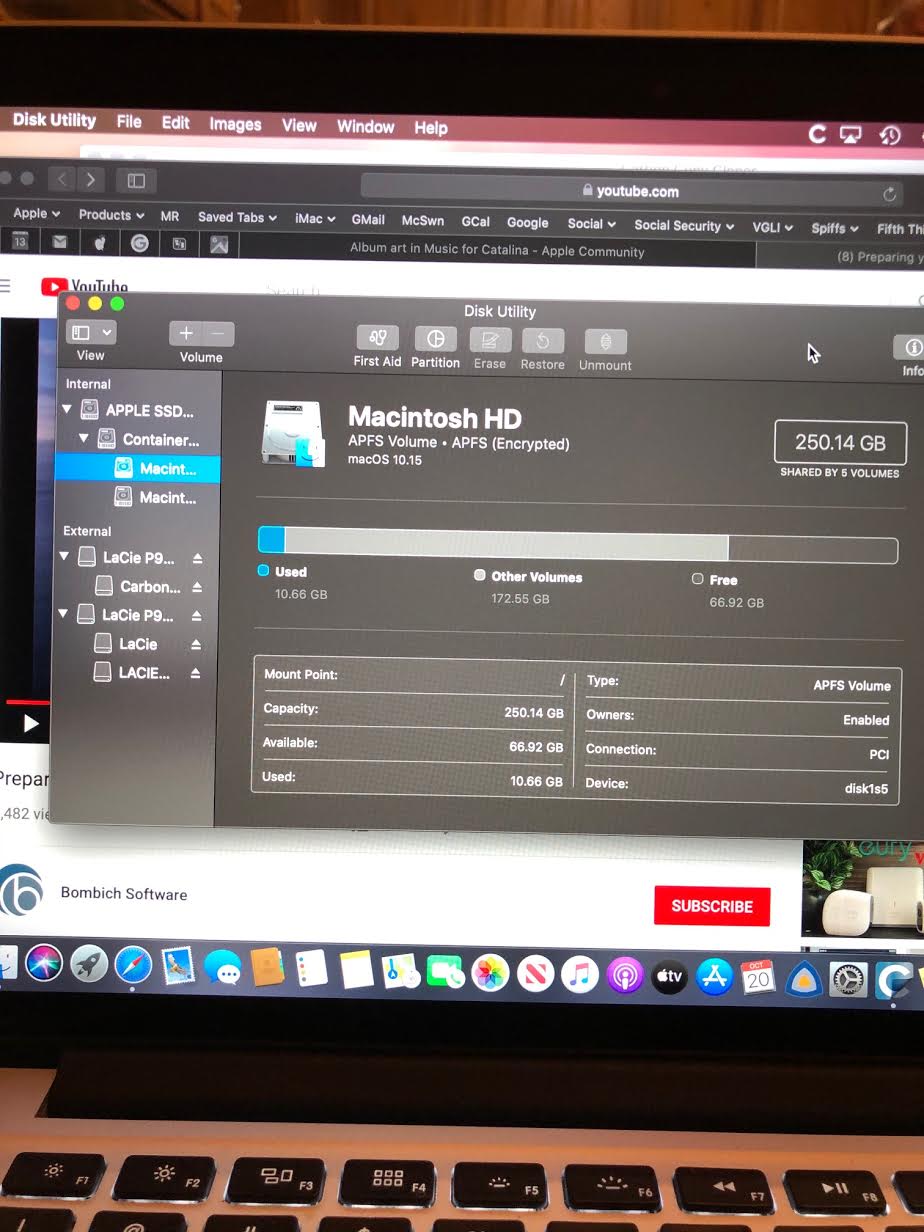Eject the LaCie volume

click(197, 645)
